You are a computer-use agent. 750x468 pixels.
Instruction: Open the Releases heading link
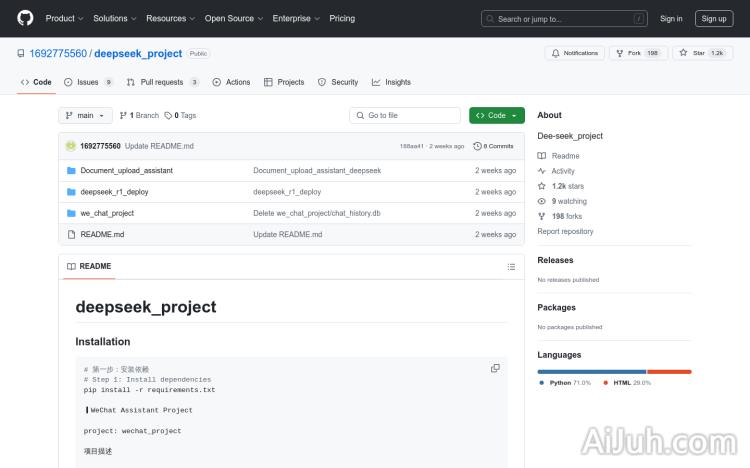tap(555, 260)
